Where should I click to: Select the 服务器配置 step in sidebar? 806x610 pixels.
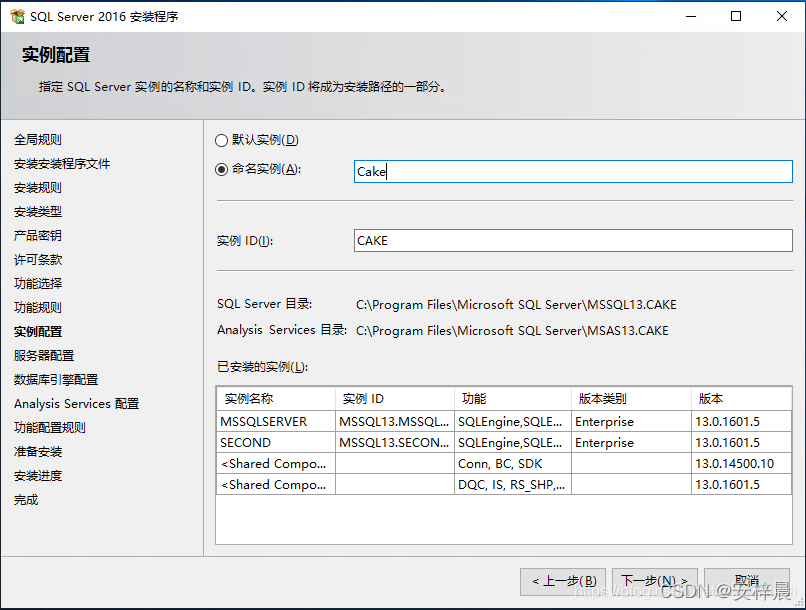tap(44, 356)
